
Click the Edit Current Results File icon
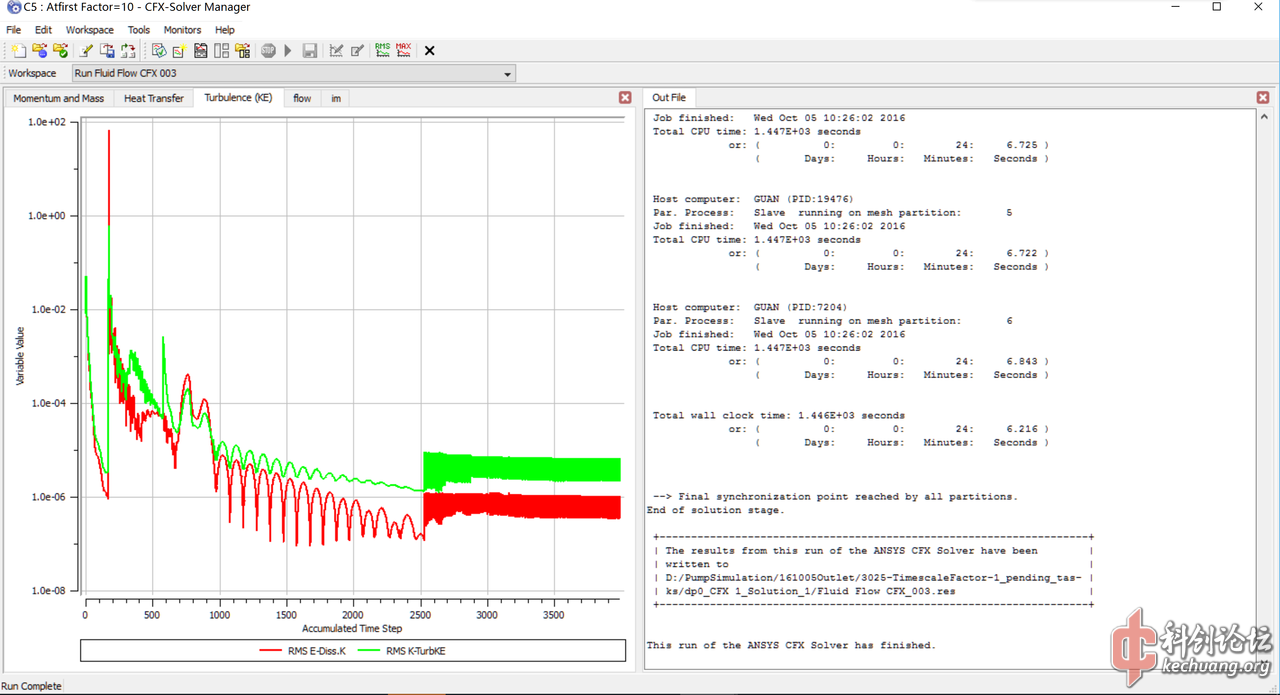357,50
